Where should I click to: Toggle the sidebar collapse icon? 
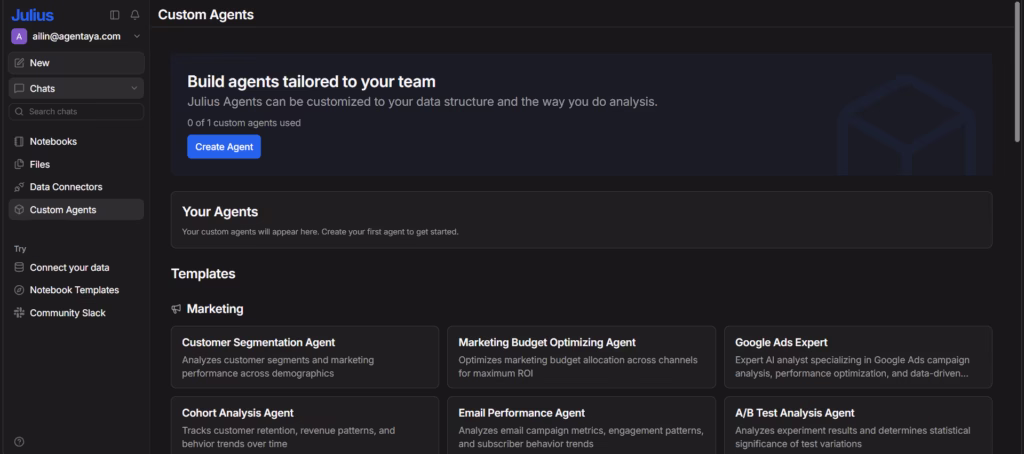(x=115, y=14)
